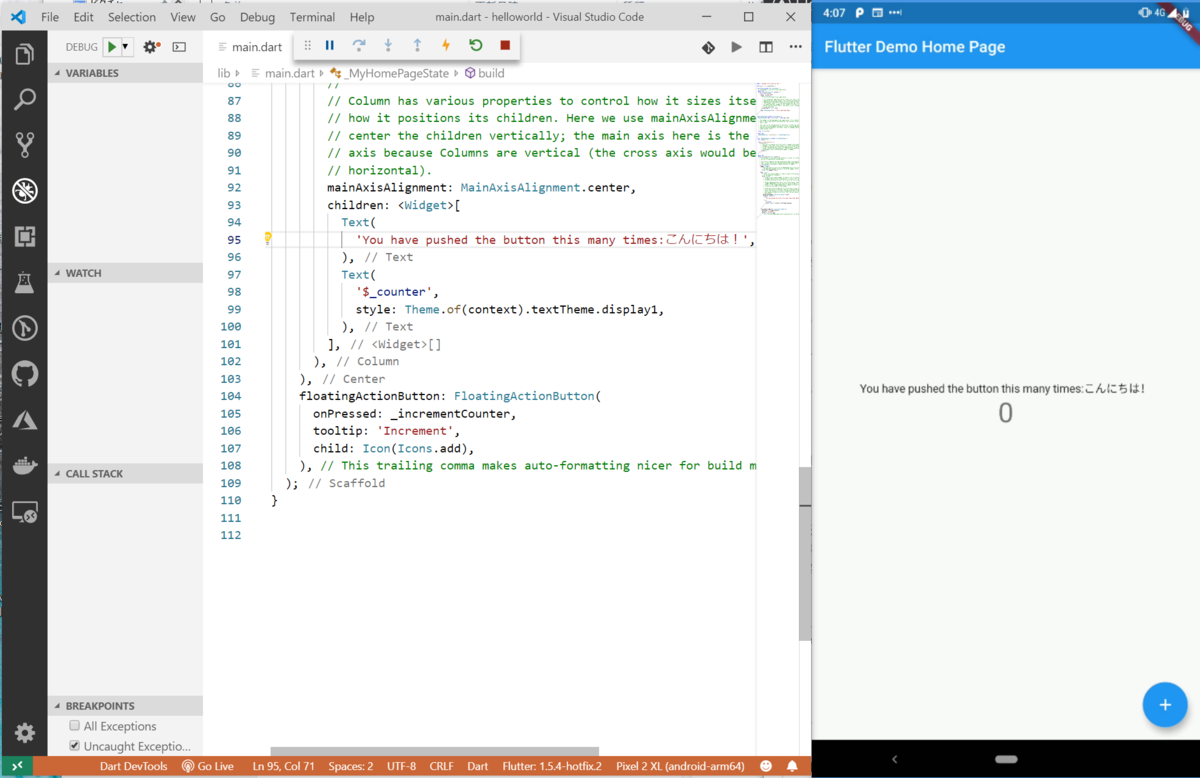
Task: Step Out in the debug toolbar
Action: 417,45
